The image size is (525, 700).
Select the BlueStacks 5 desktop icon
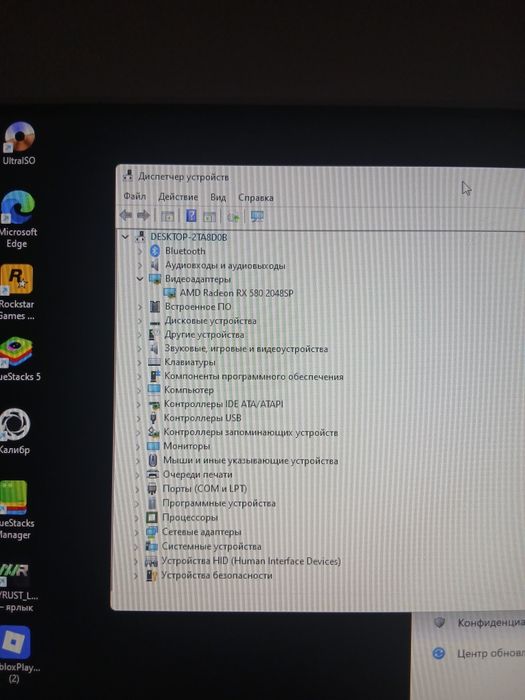(x=19, y=359)
